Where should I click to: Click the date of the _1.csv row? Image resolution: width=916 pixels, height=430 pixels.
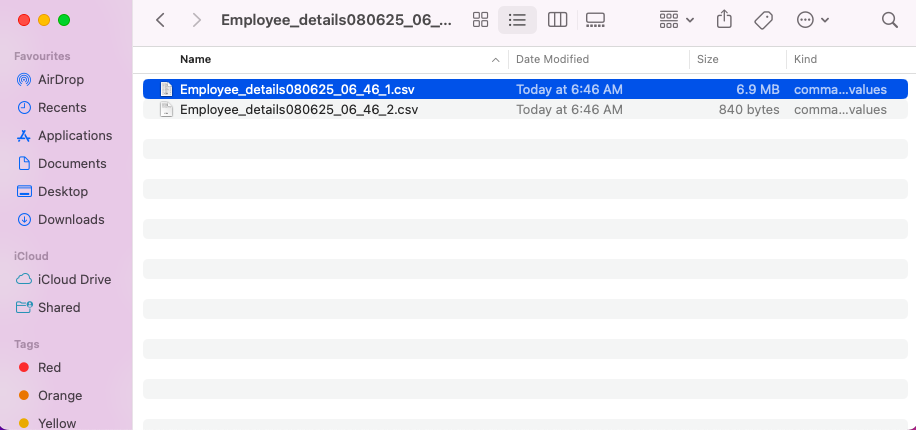pyautogui.click(x=570, y=89)
